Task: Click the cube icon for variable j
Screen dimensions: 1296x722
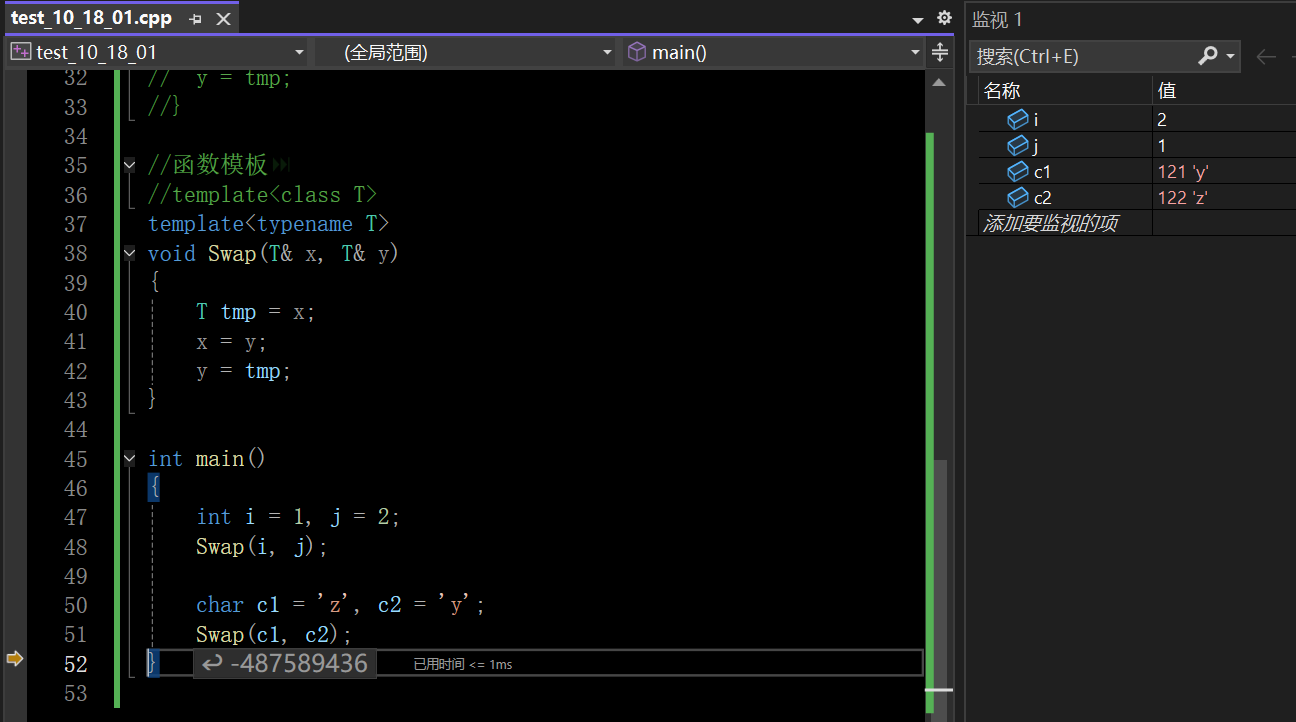Action: tap(1018, 145)
